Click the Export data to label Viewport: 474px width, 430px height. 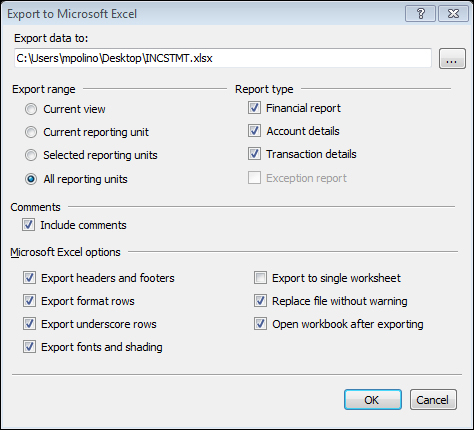[51, 38]
